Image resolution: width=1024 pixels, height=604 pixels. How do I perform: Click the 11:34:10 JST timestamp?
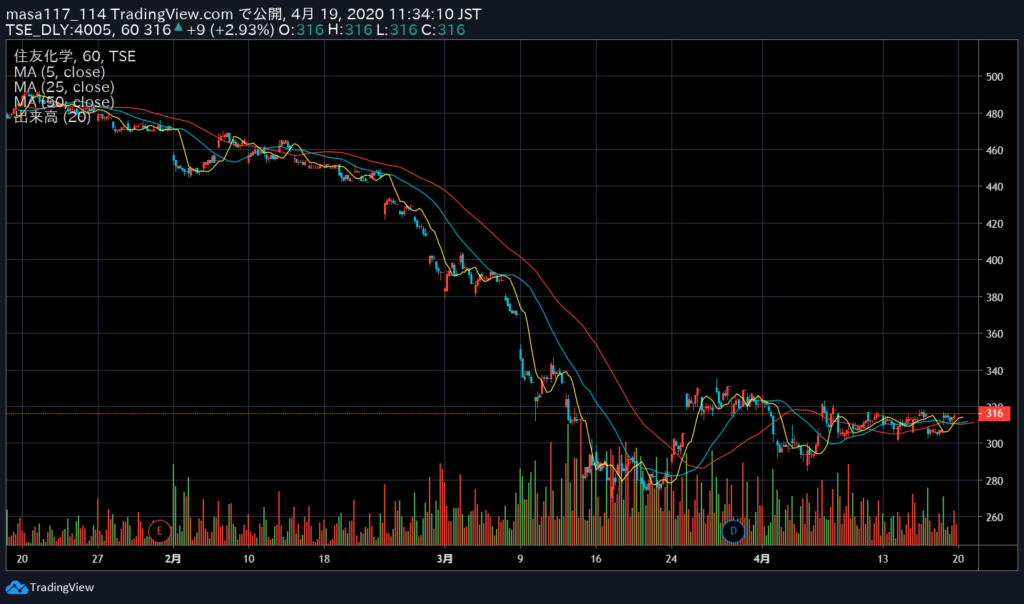(435, 14)
